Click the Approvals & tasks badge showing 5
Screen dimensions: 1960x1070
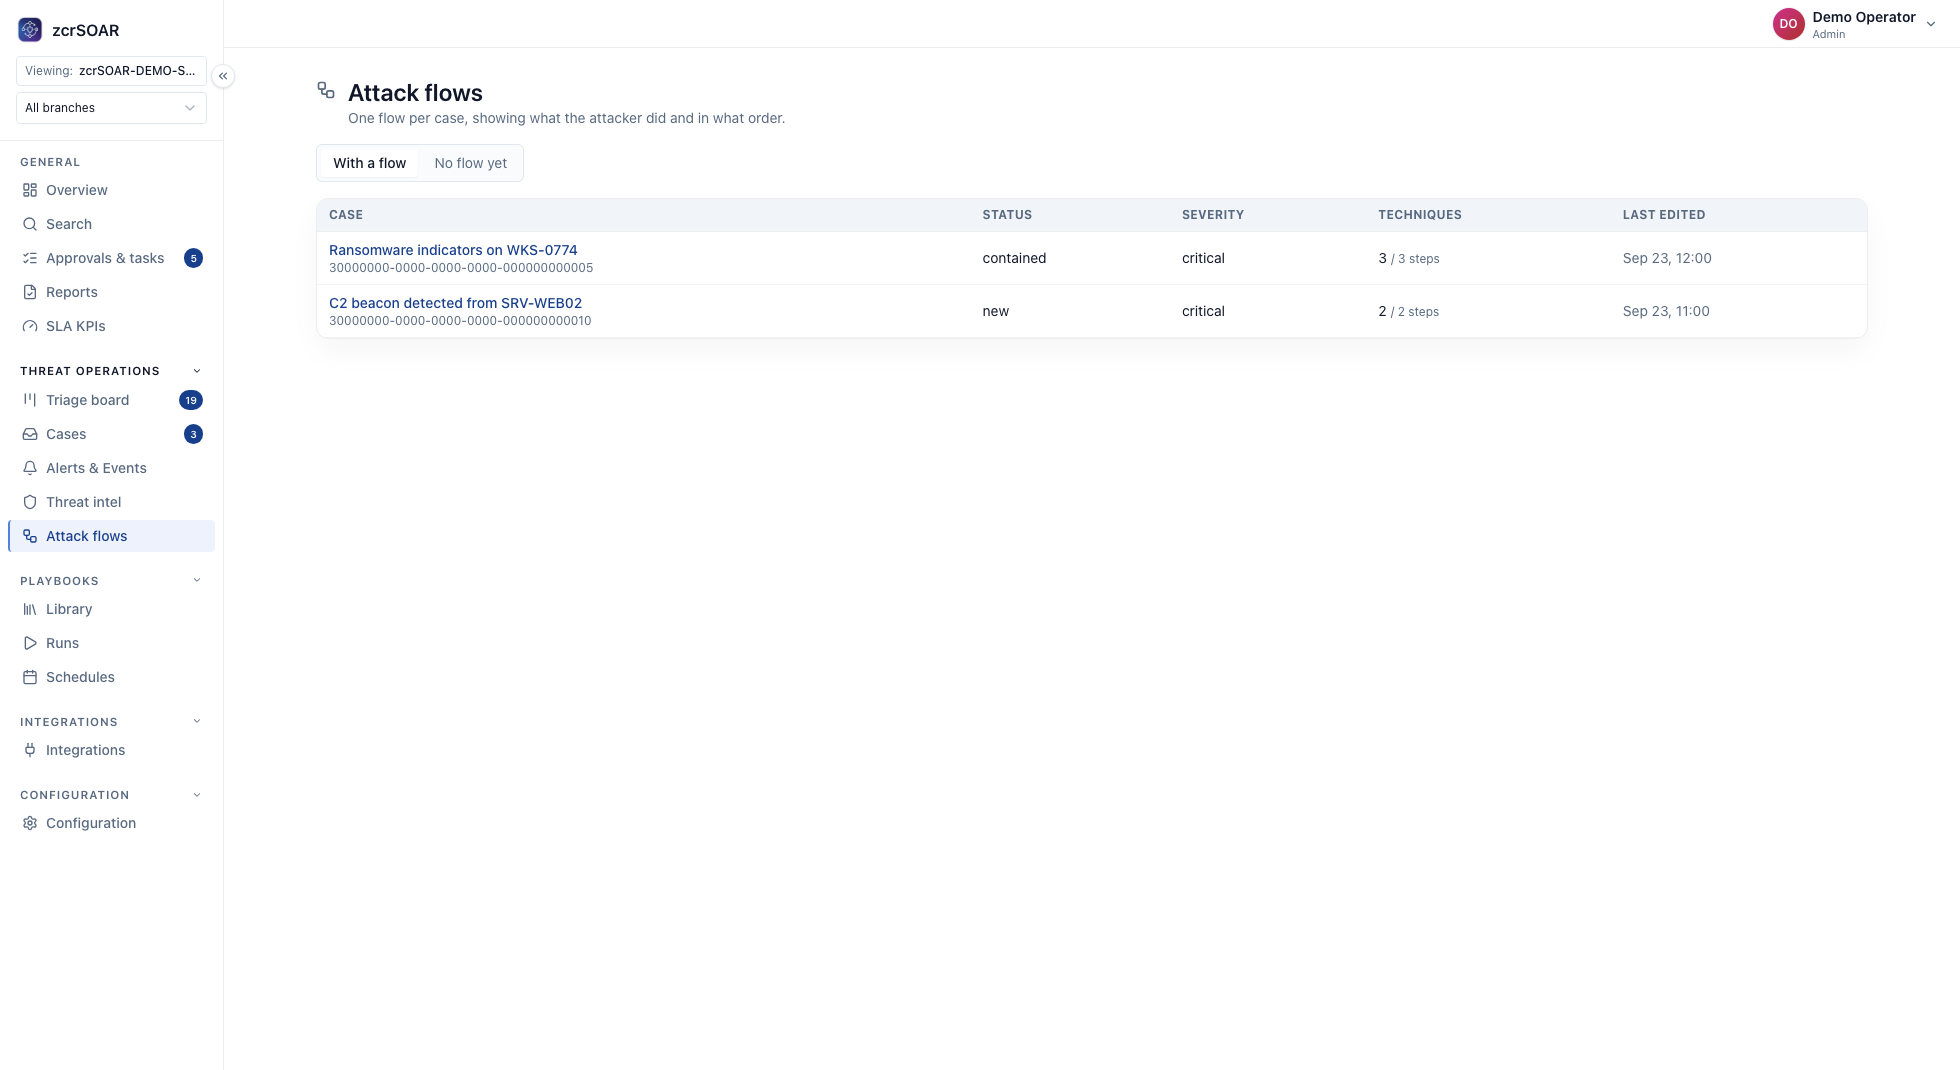(x=194, y=258)
